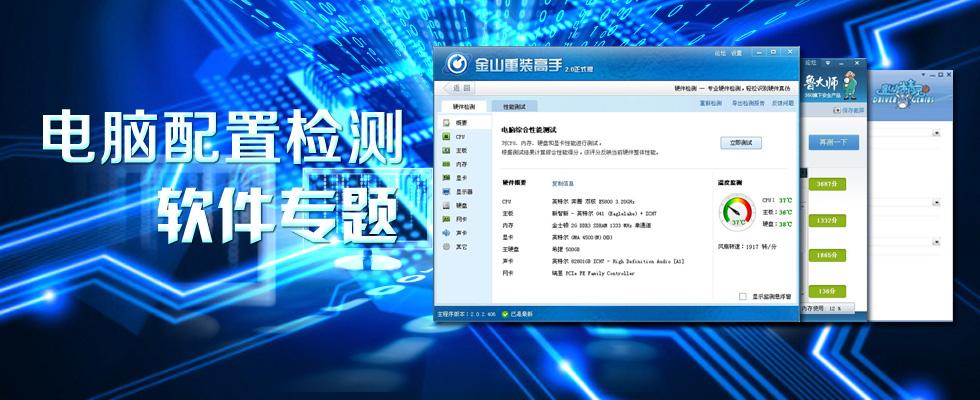Click the 主硬盘 row value 希捷 500GB
Viewport: 980px width, 400px height.
566,249
